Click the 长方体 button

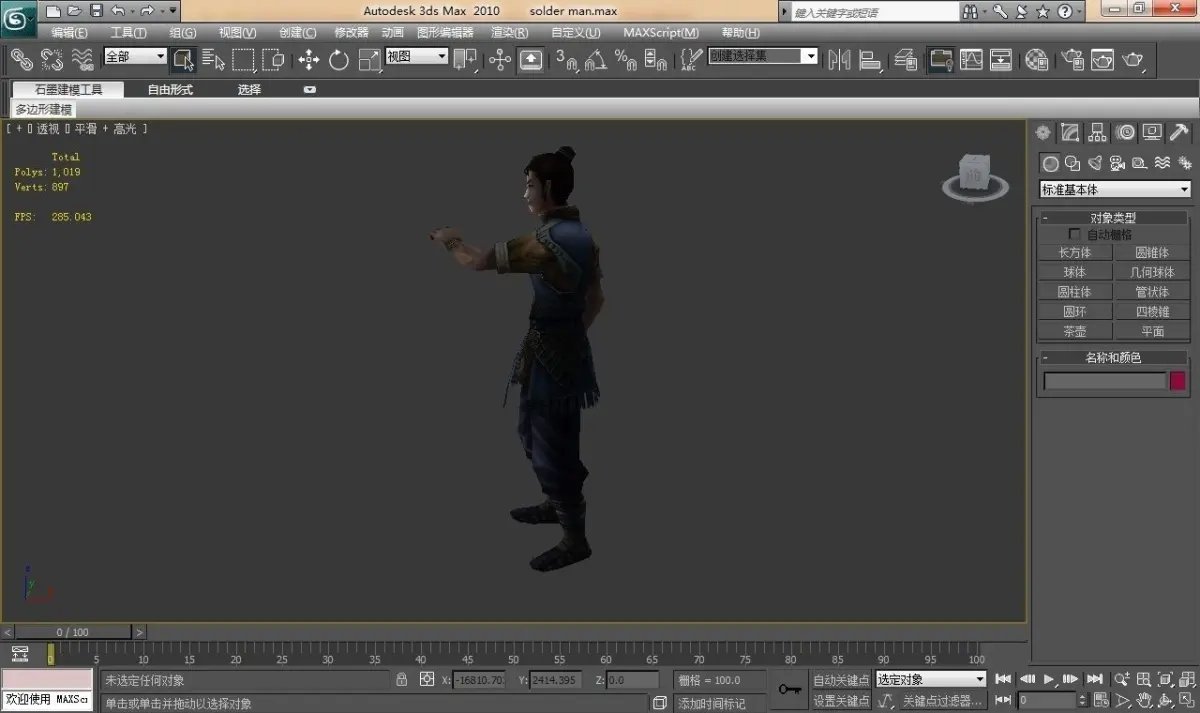pos(1075,253)
